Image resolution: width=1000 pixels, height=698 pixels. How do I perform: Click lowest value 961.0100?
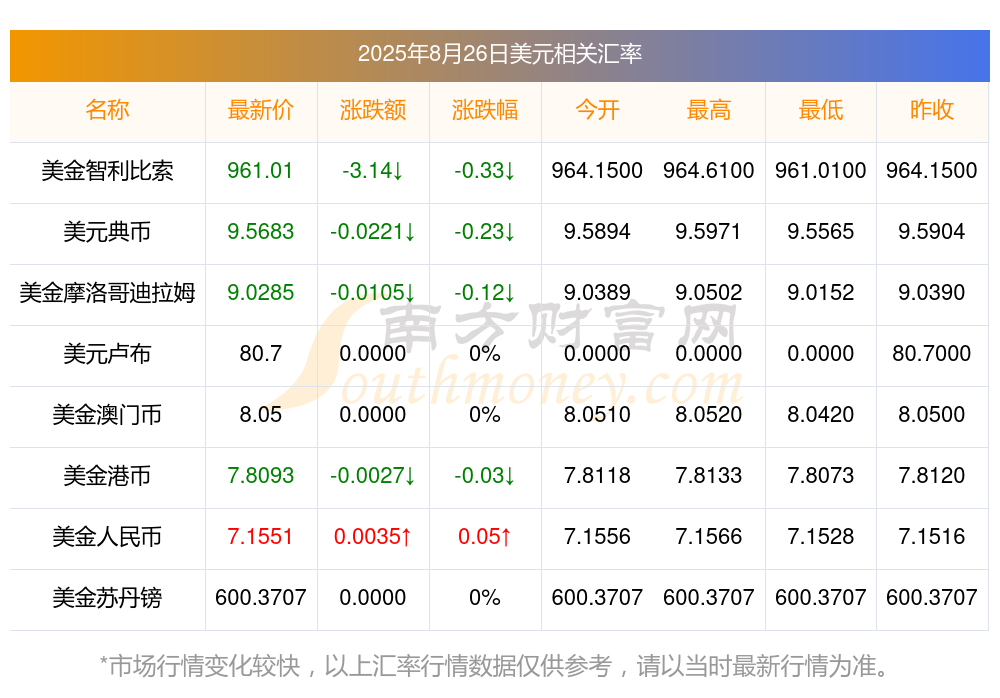[x=821, y=171]
